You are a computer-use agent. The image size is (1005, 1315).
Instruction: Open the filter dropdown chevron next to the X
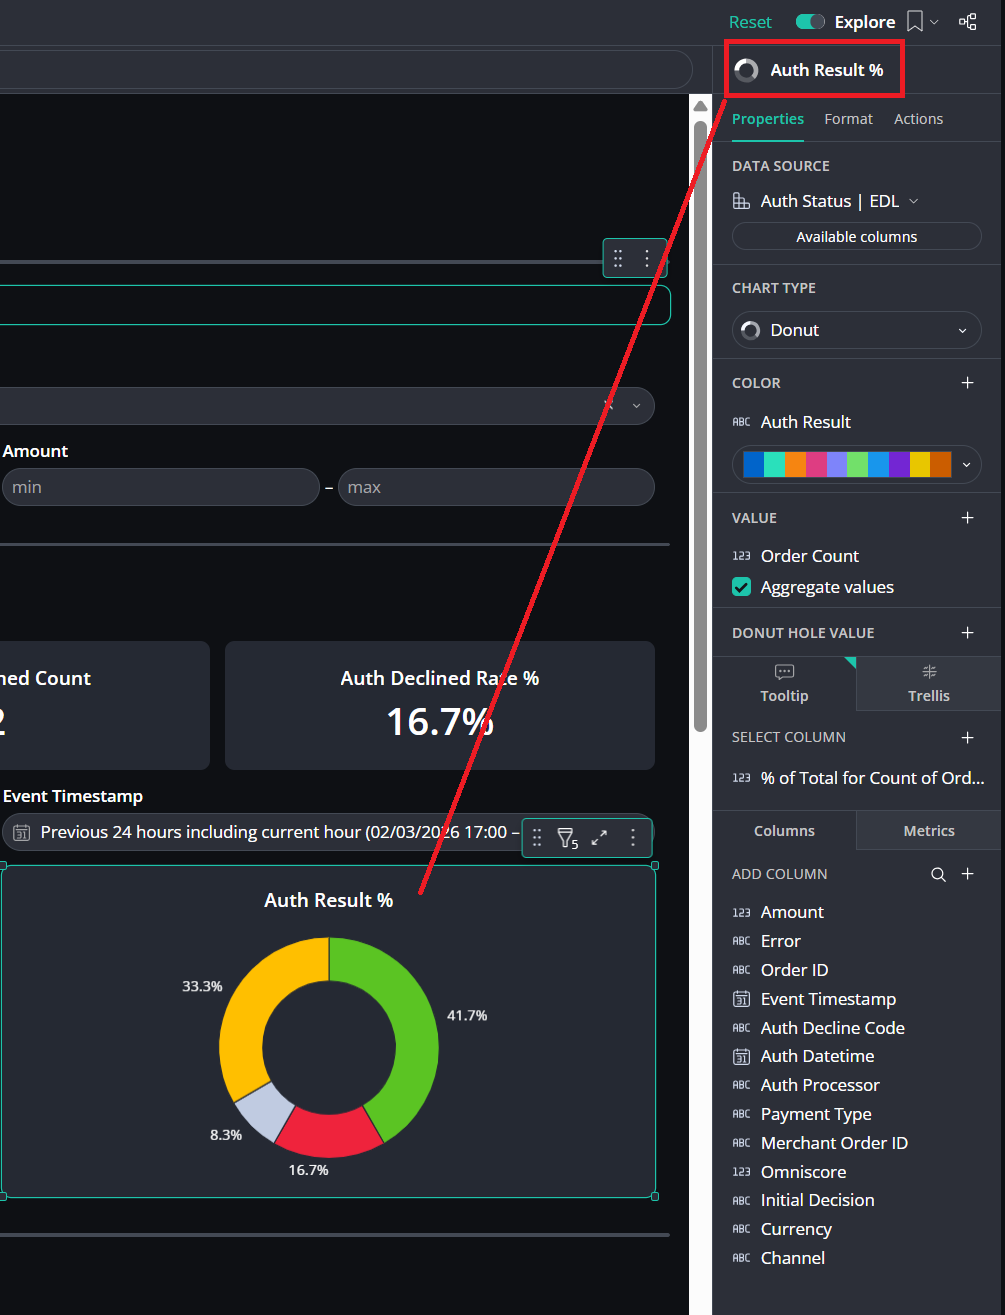tap(636, 406)
